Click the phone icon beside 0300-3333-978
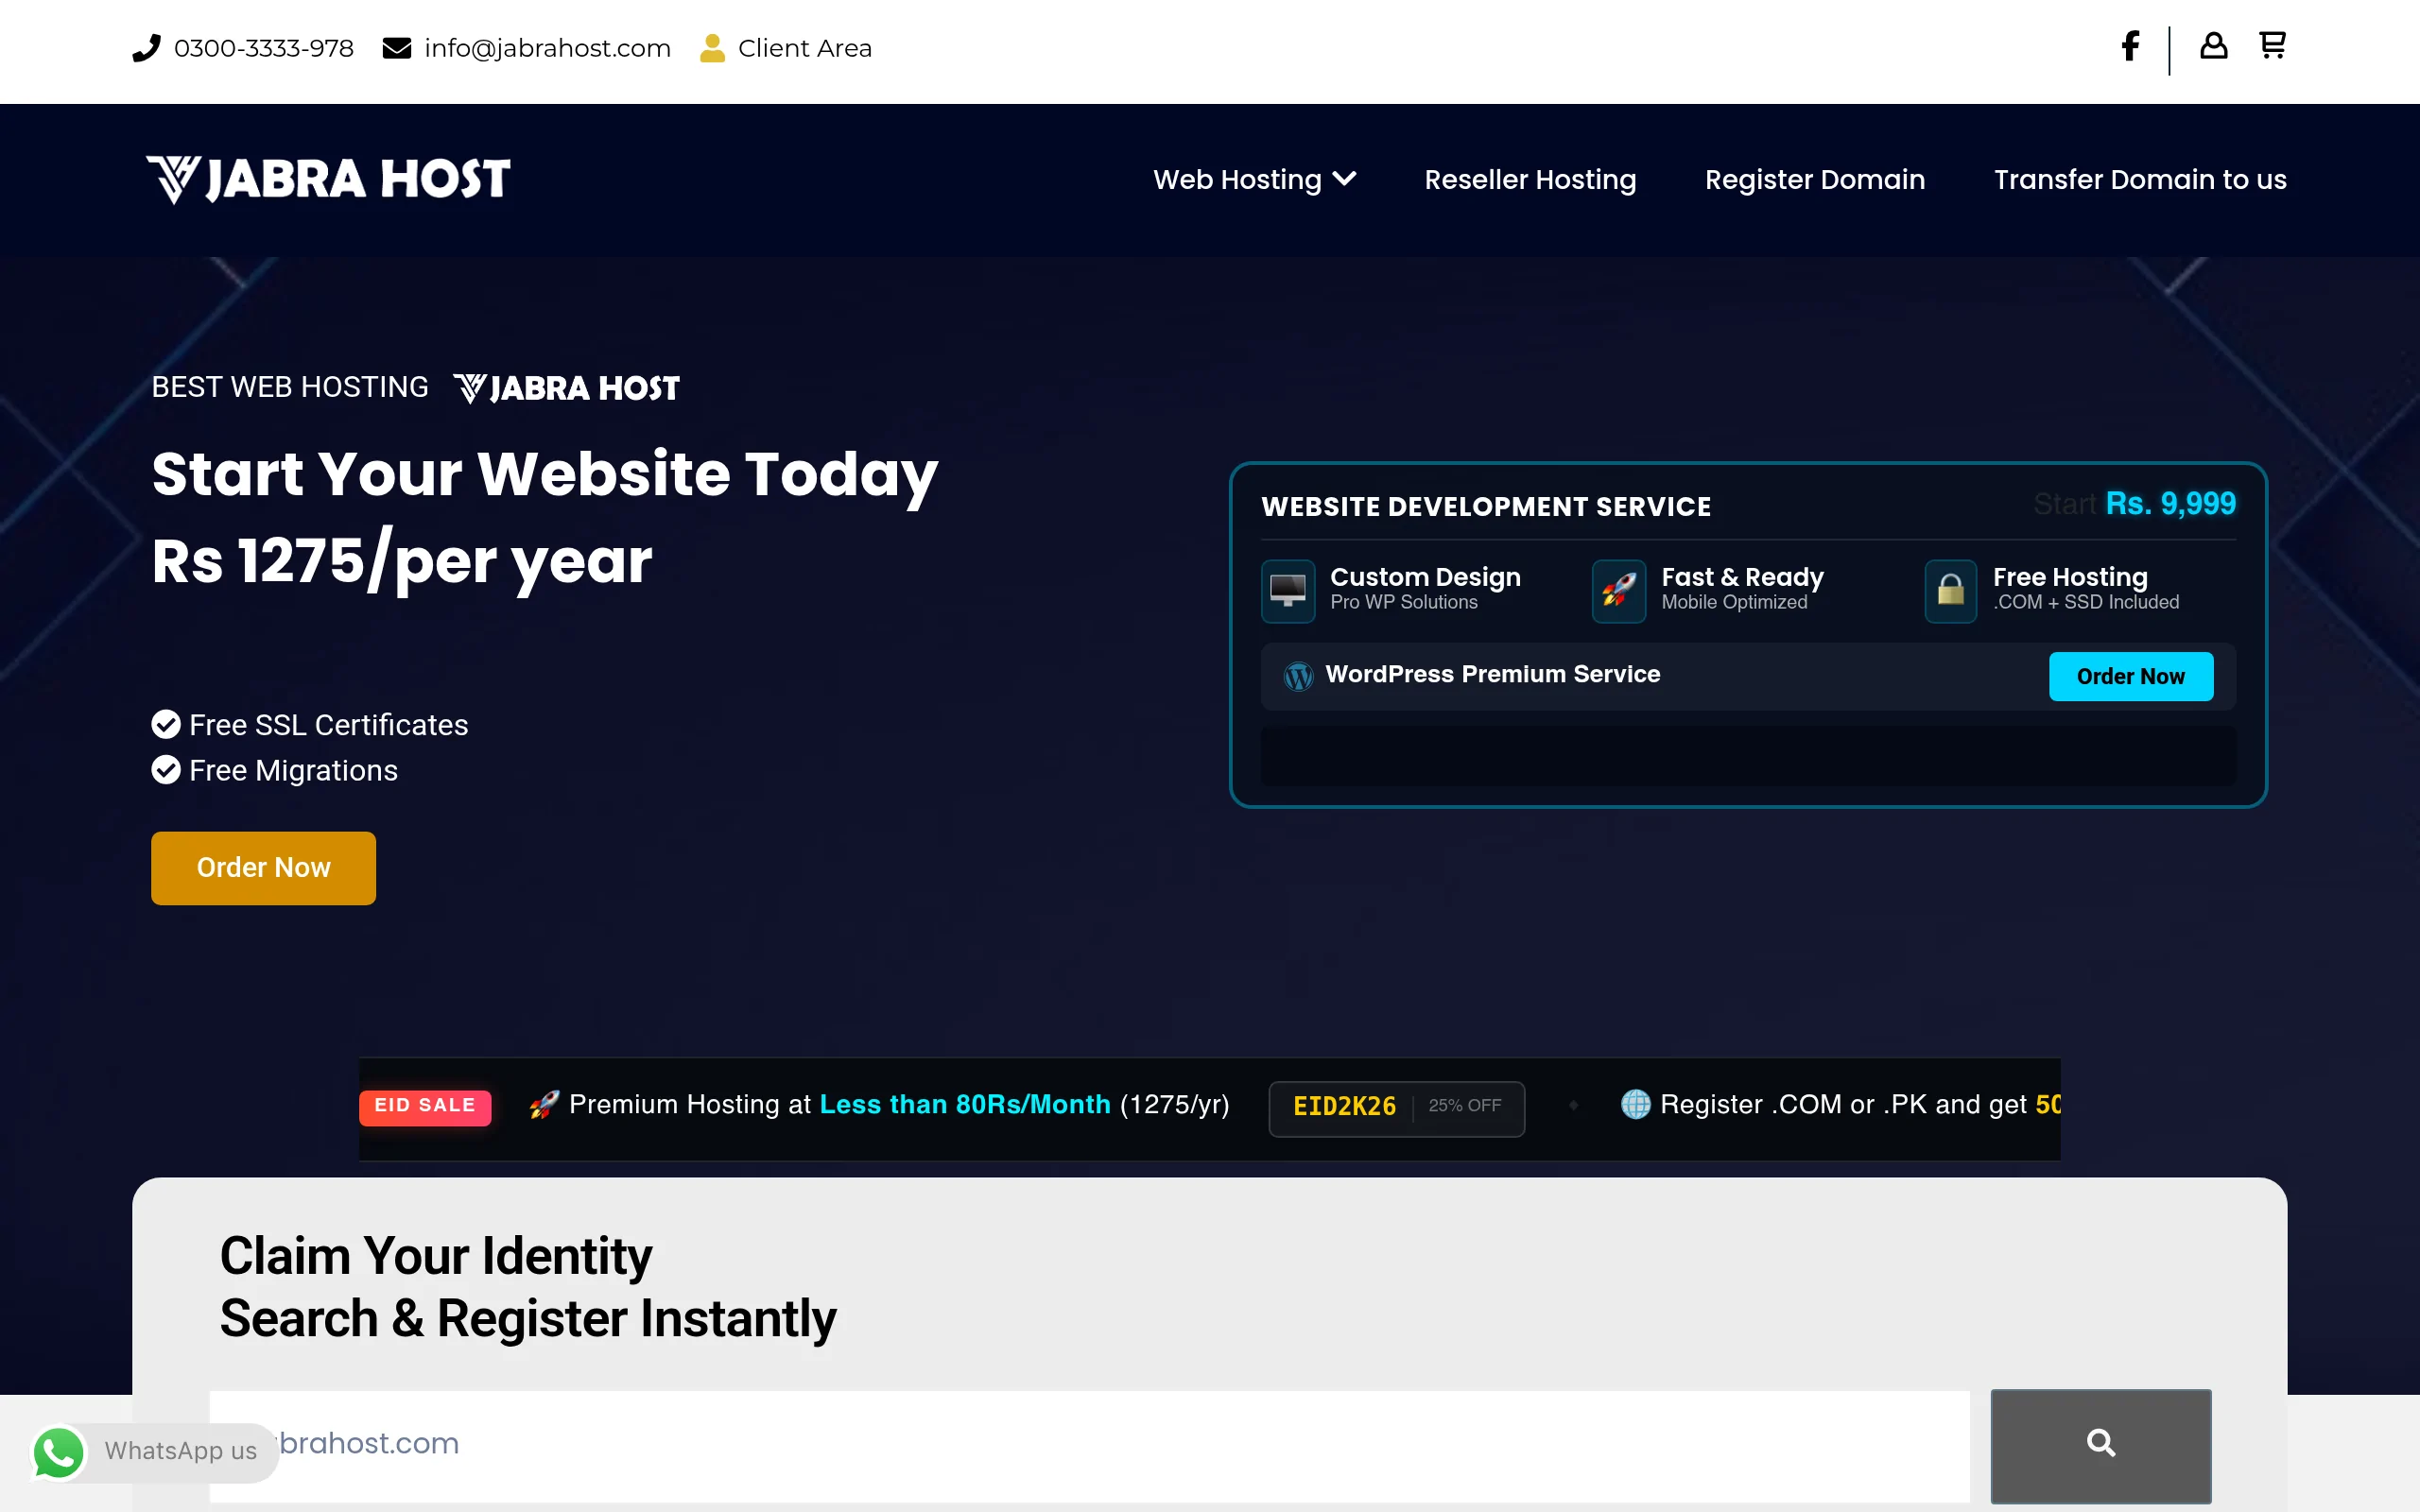The height and width of the screenshot is (1512, 2420). pyautogui.click(x=146, y=48)
